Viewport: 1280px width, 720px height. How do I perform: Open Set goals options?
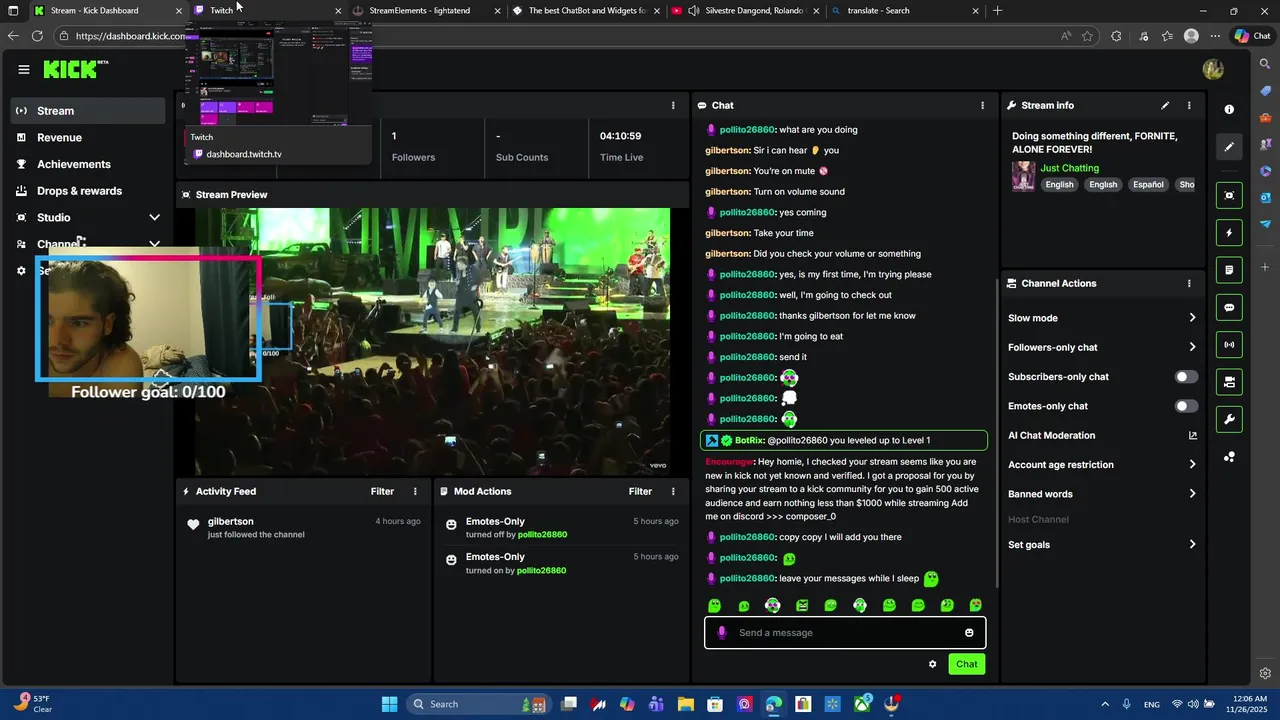tap(1102, 545)
